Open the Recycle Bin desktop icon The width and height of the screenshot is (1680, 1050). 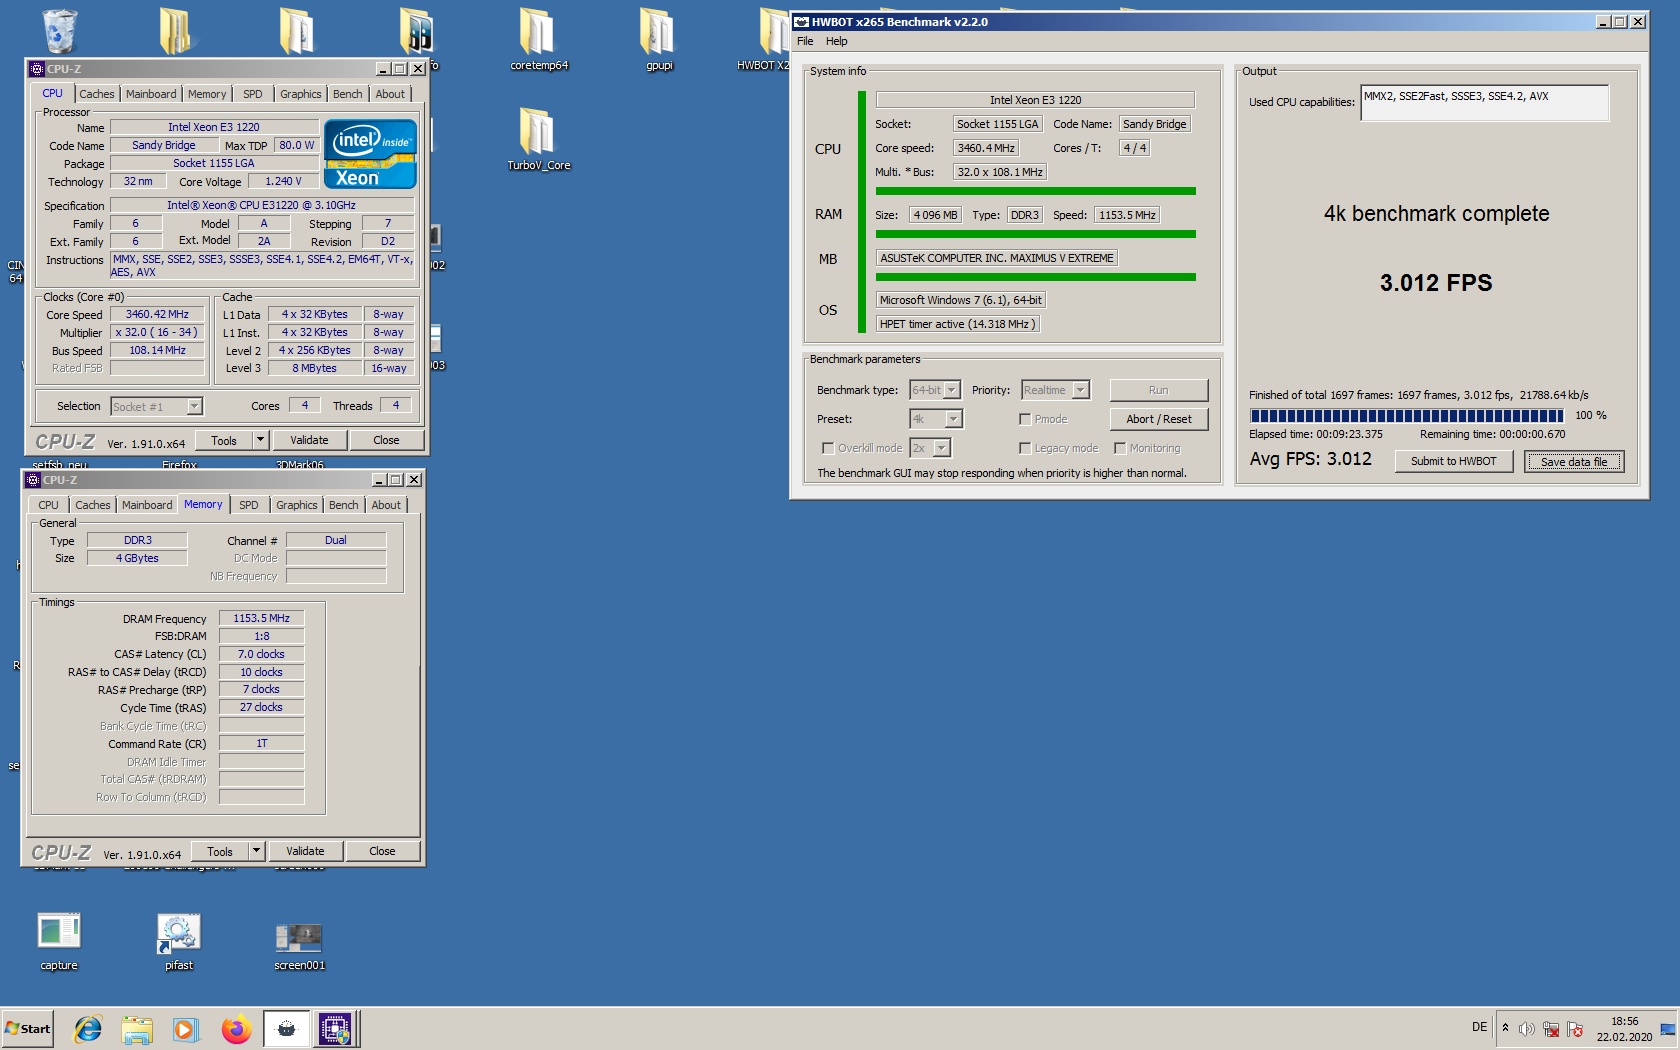[59, 30]
